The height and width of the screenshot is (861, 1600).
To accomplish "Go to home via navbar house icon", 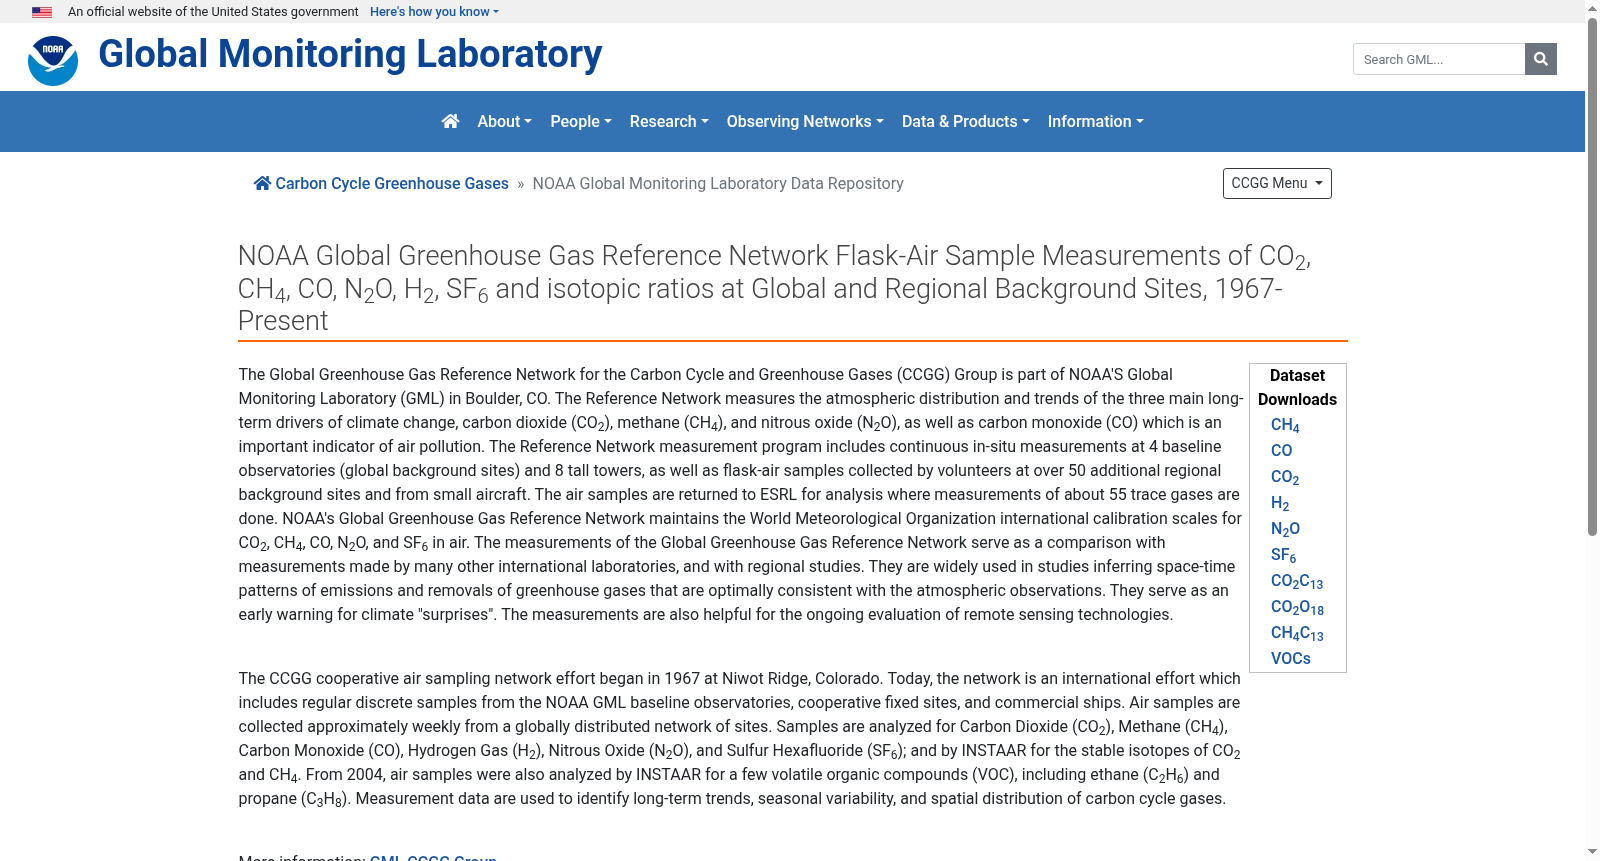I will click(x=450, y=121).
